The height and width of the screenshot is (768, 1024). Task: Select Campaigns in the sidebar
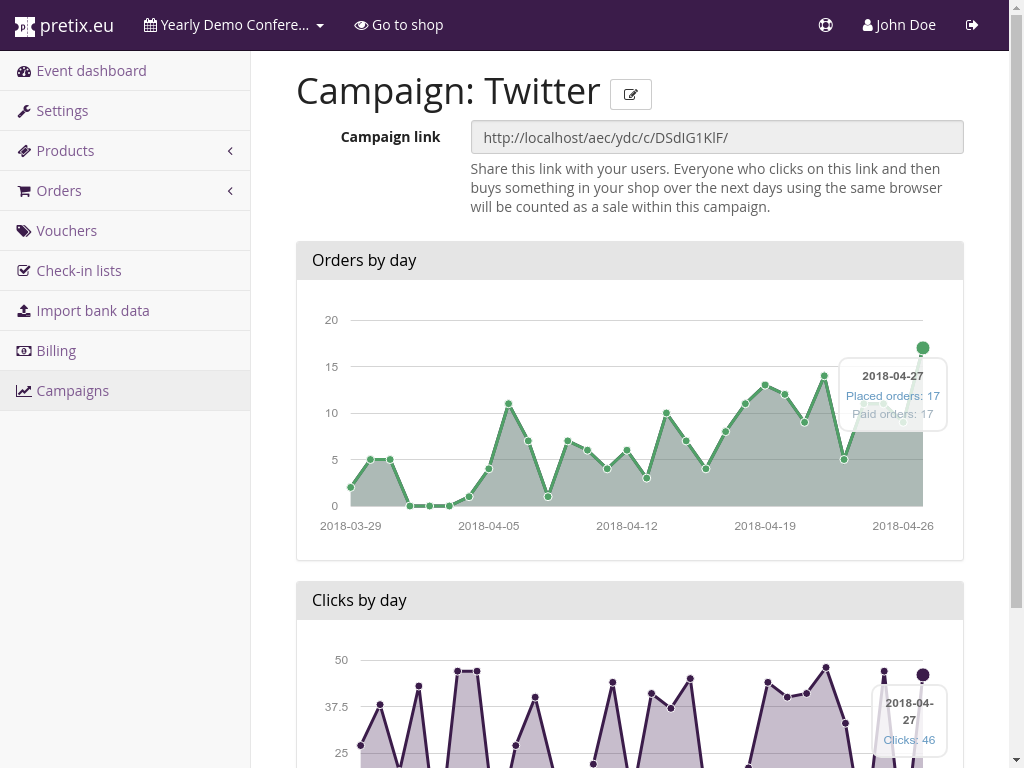(x=72, y=391)
